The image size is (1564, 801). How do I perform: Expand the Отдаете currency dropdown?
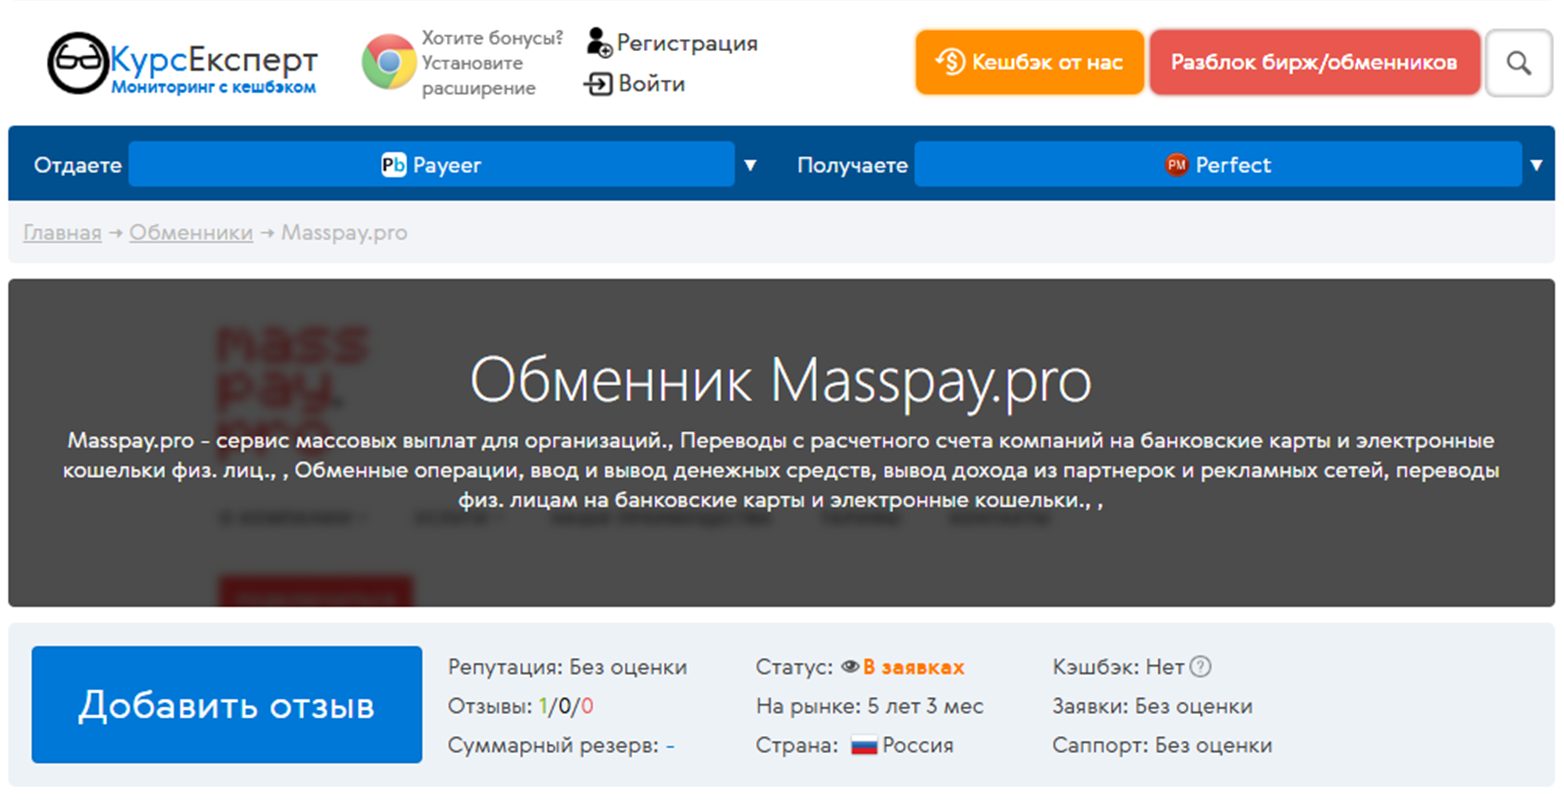coord(750,165)
